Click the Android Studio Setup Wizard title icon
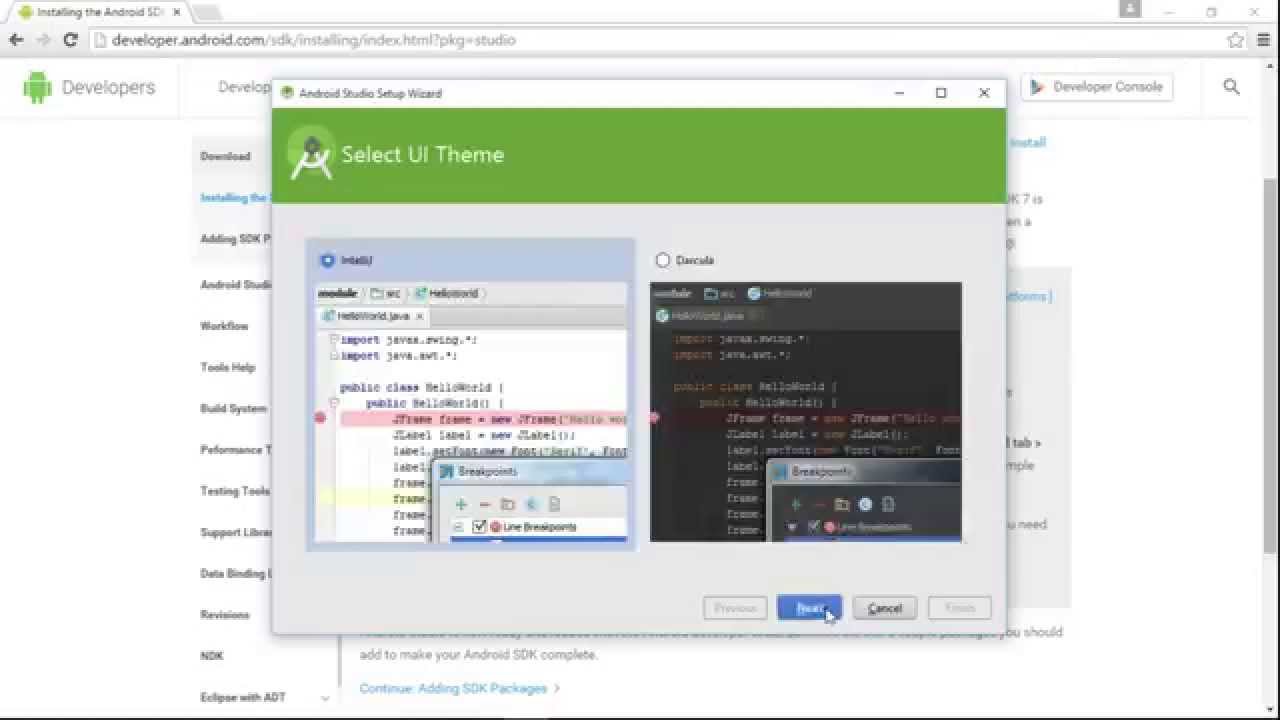1280x720 pixels. (x=288, y=93)
